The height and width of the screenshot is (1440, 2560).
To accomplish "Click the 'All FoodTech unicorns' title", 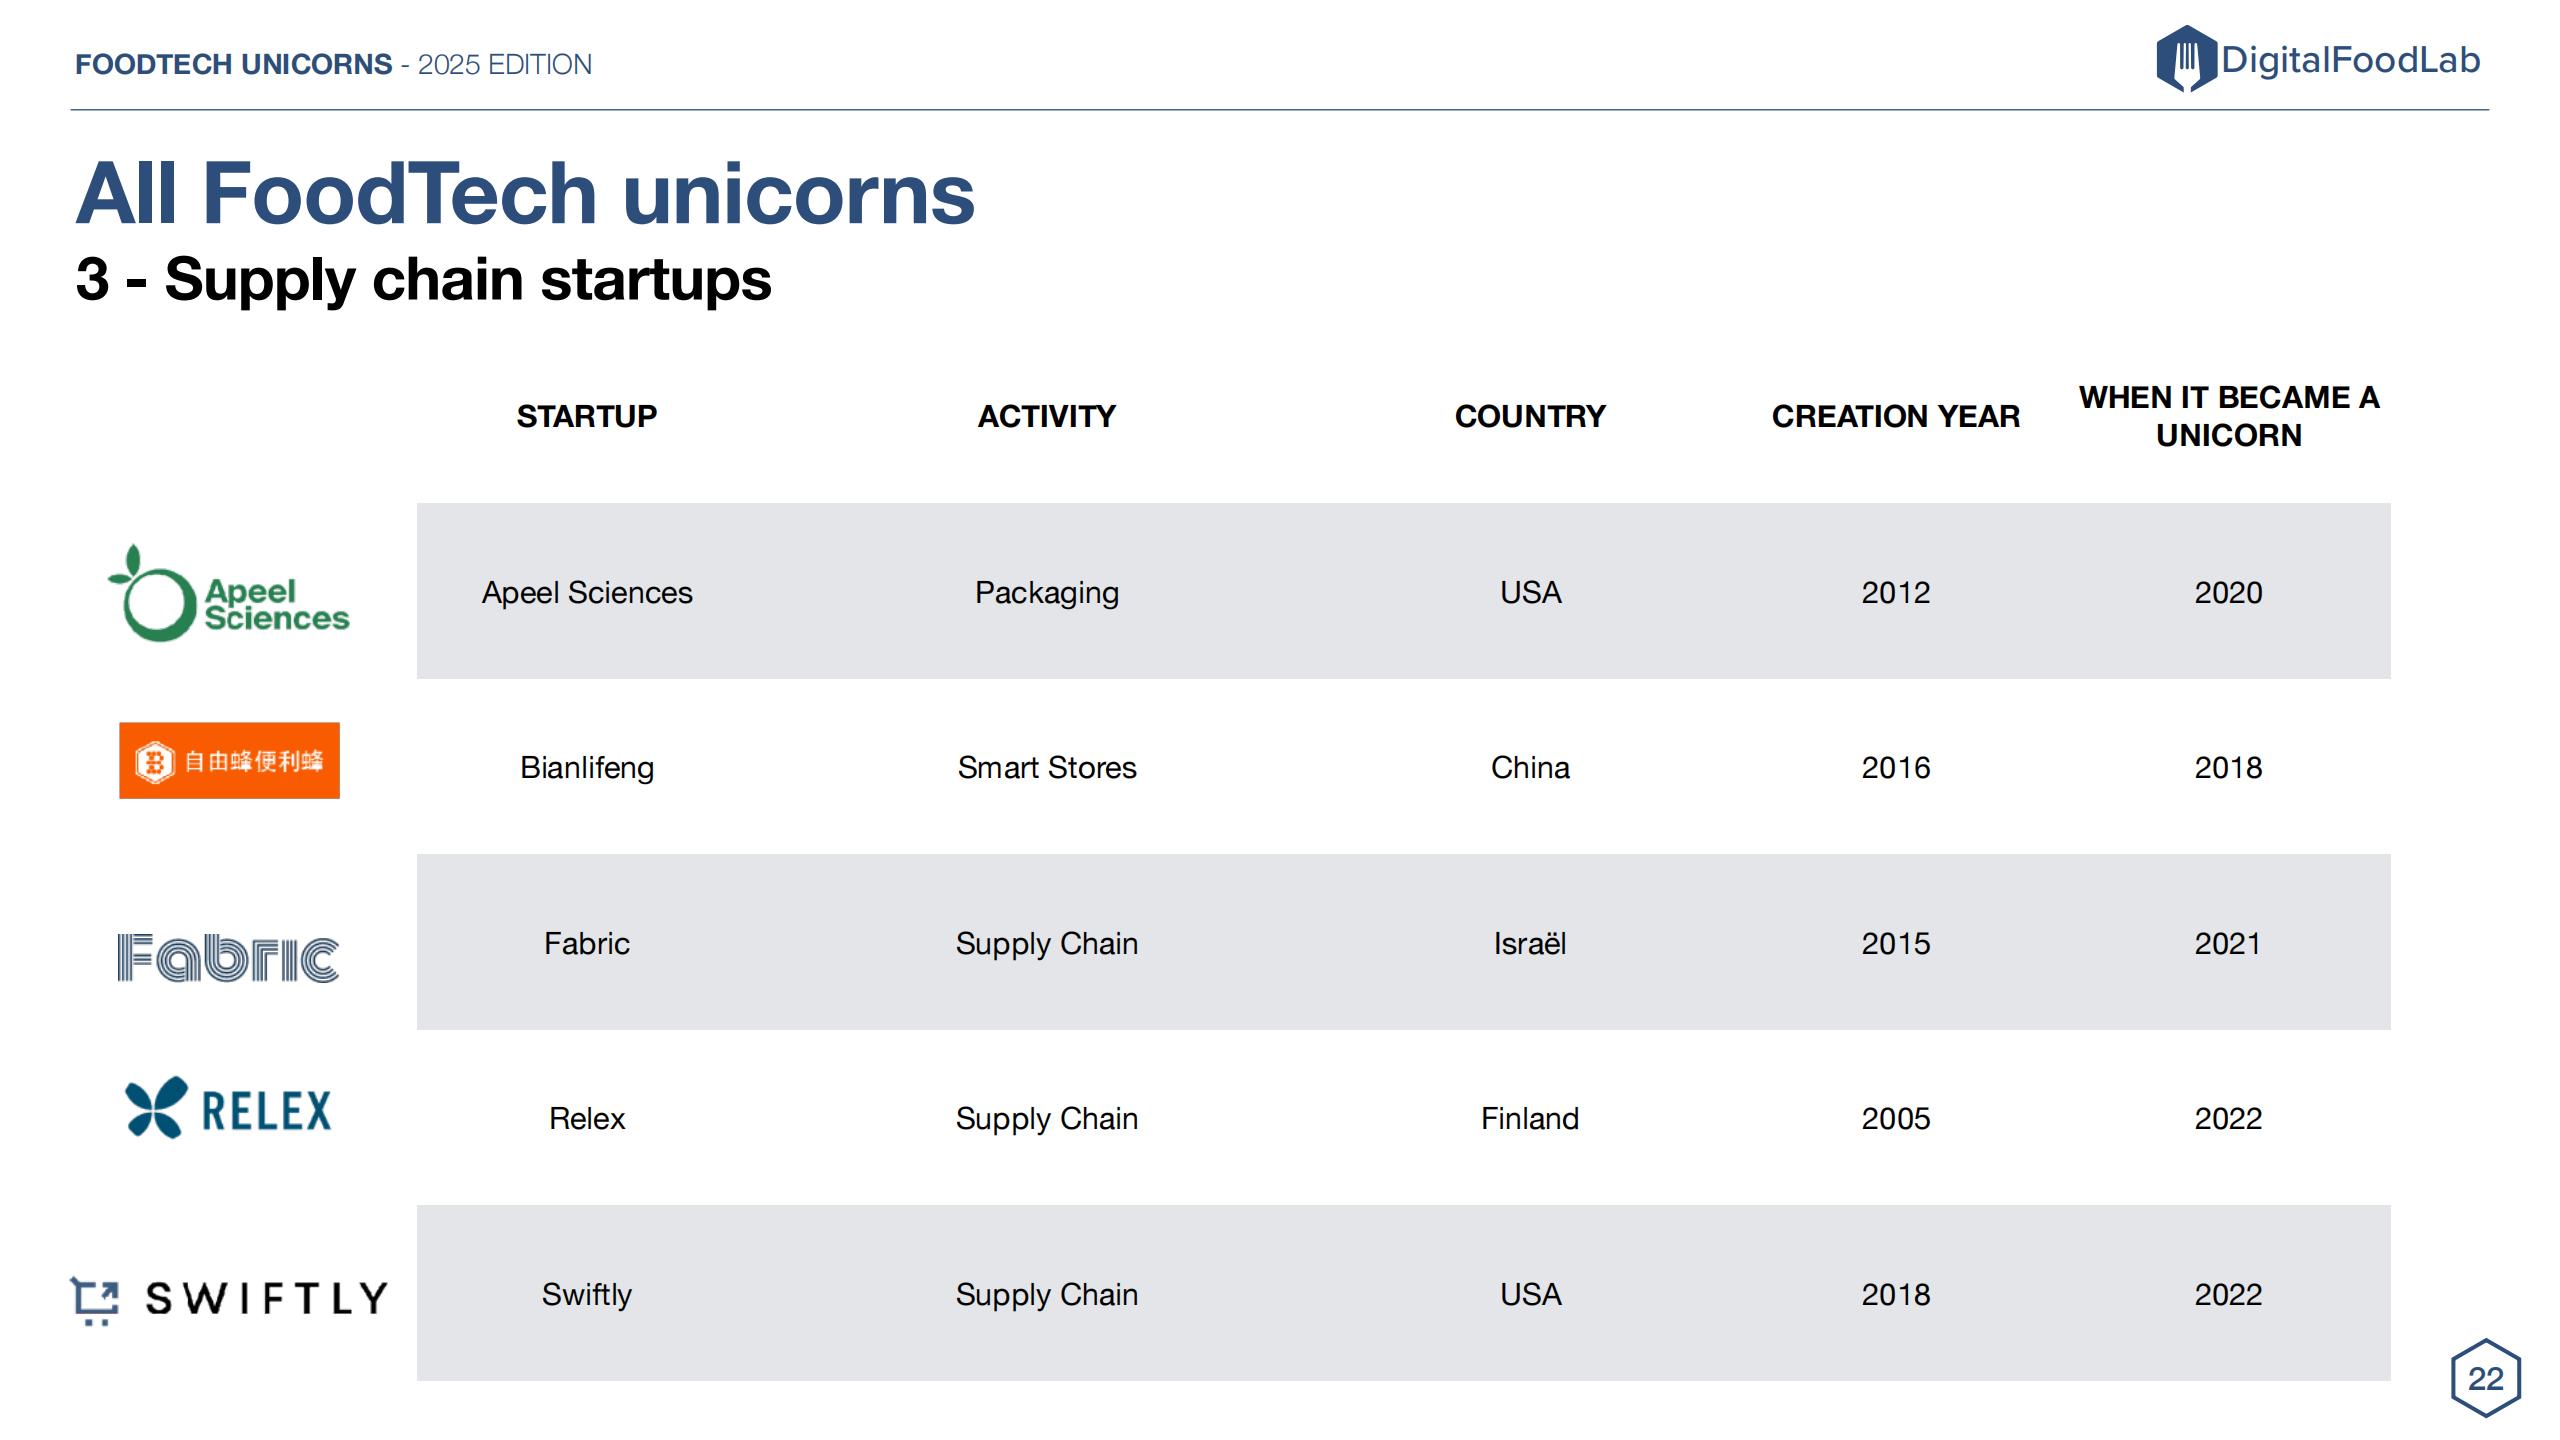I will pos(525,193).
